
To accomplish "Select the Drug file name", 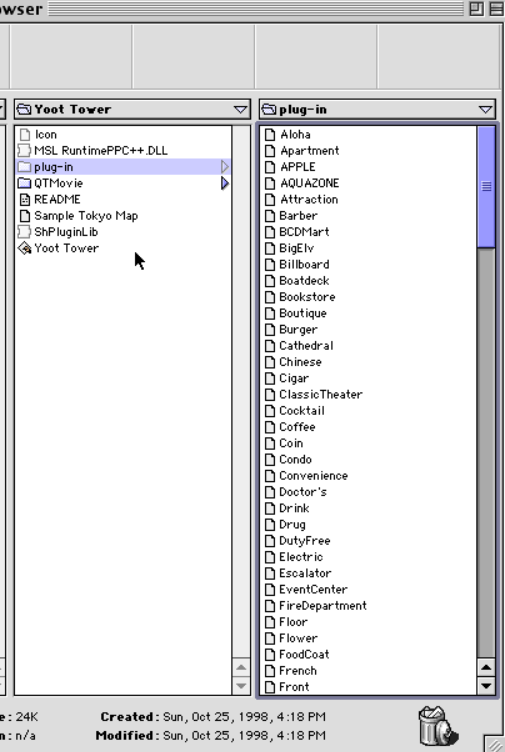I will pyautogui.click(x=293, y=525).
